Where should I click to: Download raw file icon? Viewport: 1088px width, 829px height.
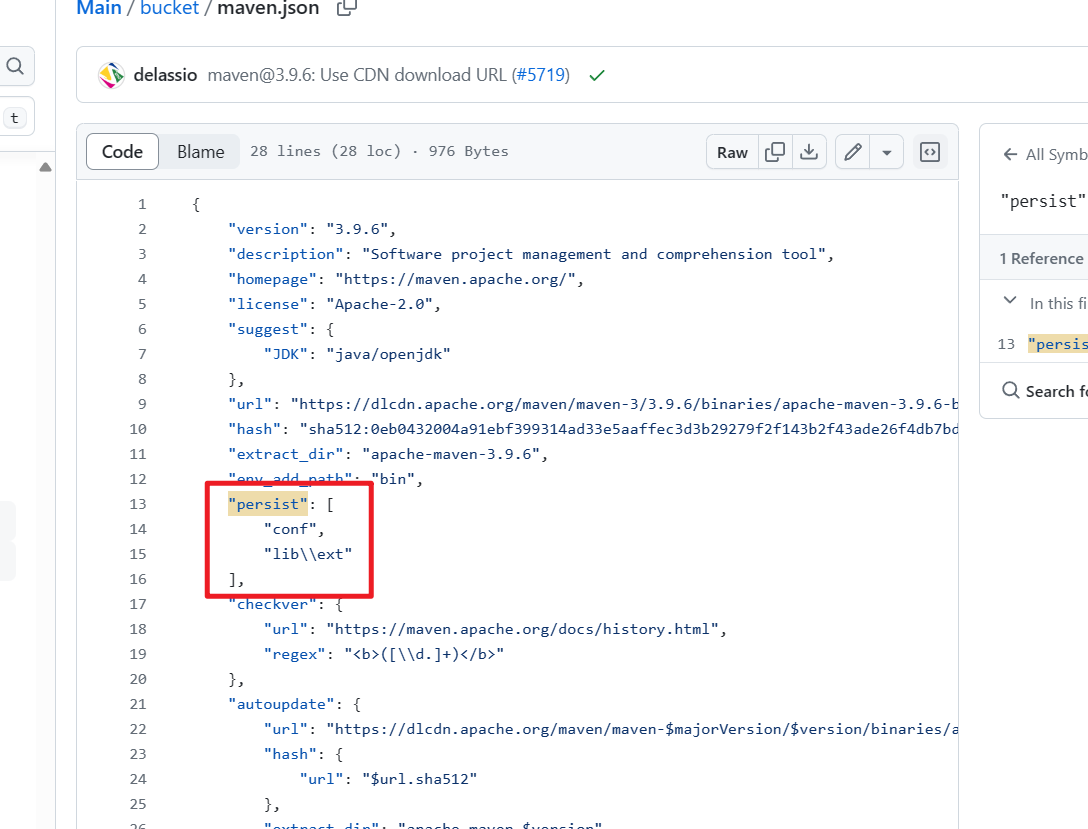tap(809, 152)
